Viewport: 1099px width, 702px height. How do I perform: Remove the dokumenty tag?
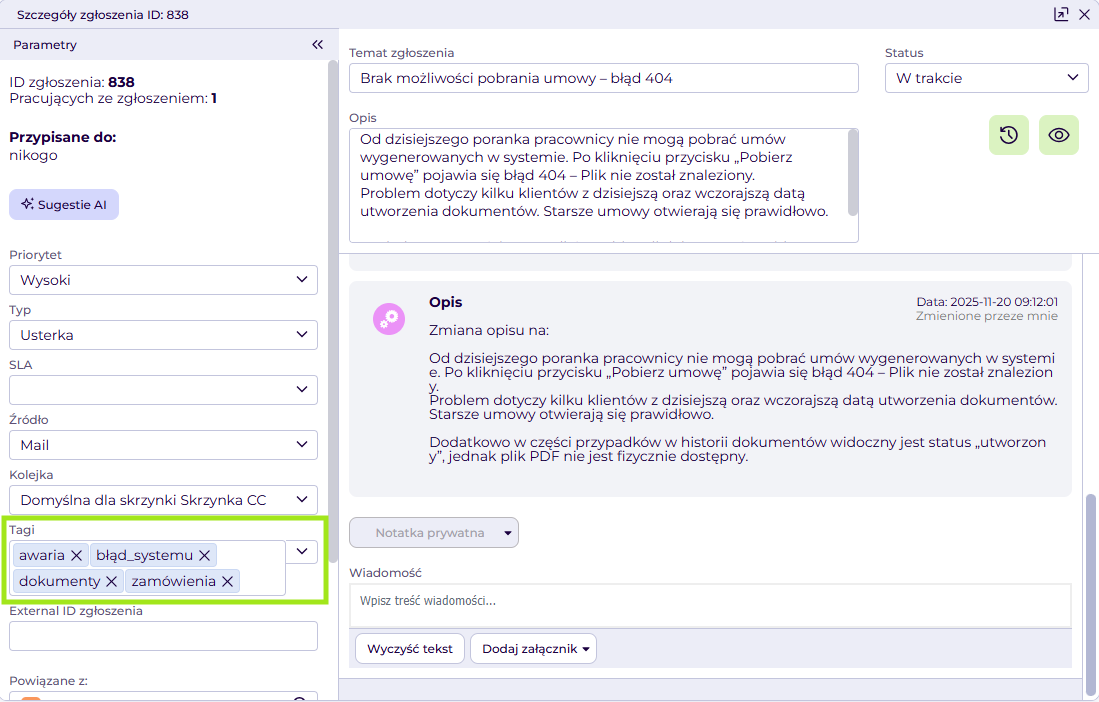click(111, 581)
